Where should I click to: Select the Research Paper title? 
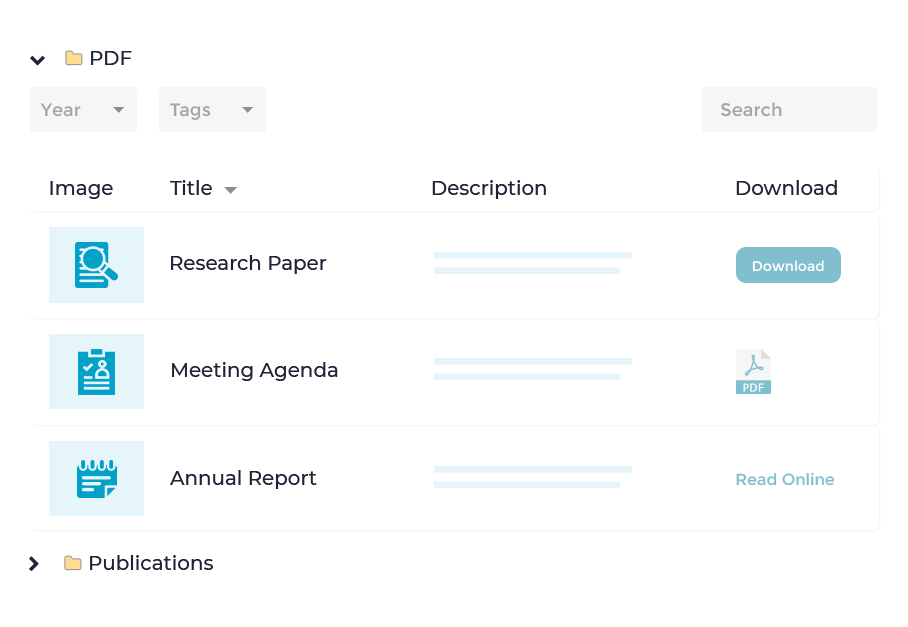[248, 263]
